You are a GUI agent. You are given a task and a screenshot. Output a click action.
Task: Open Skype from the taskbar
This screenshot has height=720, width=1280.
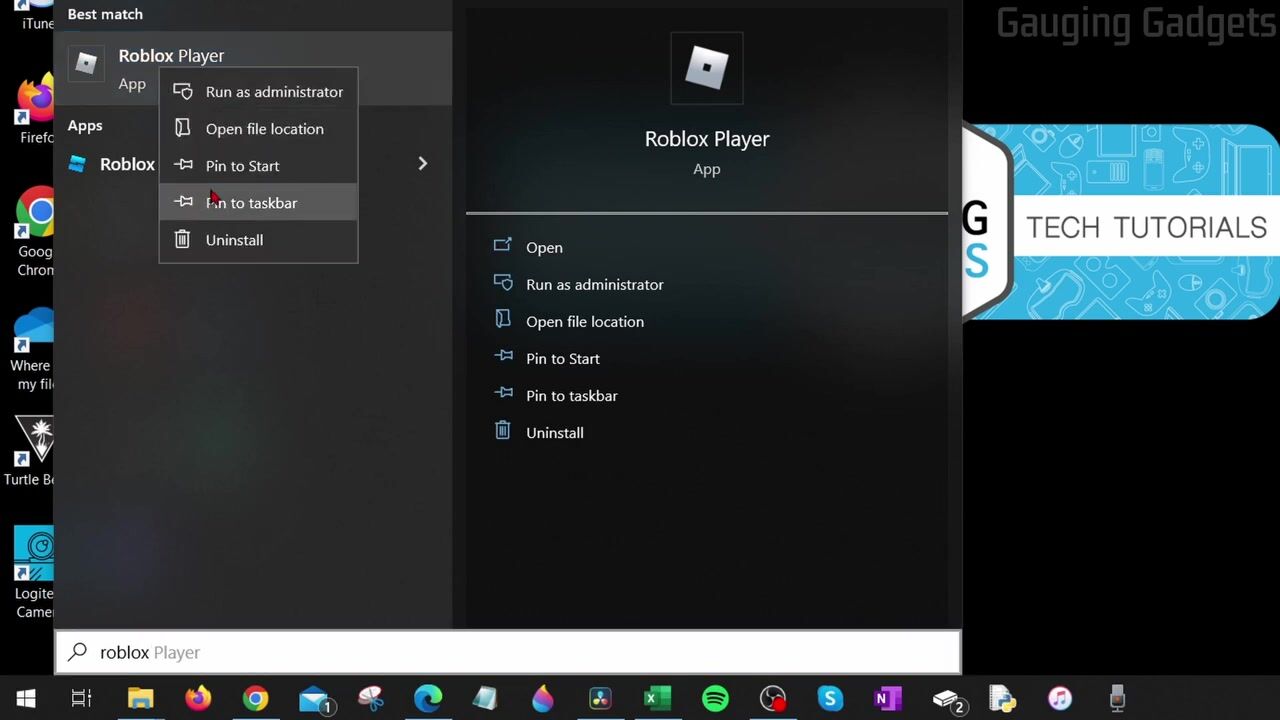[x=830, y=698]
